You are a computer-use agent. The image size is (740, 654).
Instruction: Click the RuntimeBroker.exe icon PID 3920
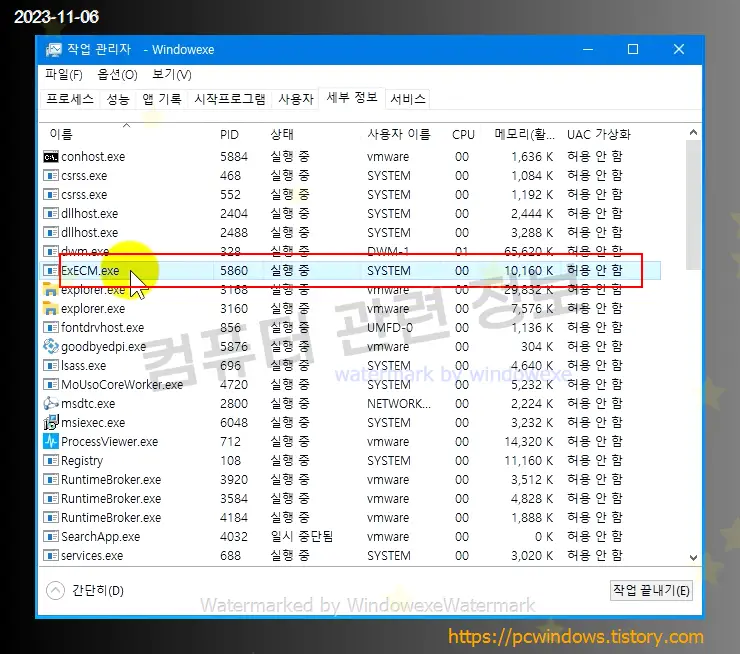[50, 479]
